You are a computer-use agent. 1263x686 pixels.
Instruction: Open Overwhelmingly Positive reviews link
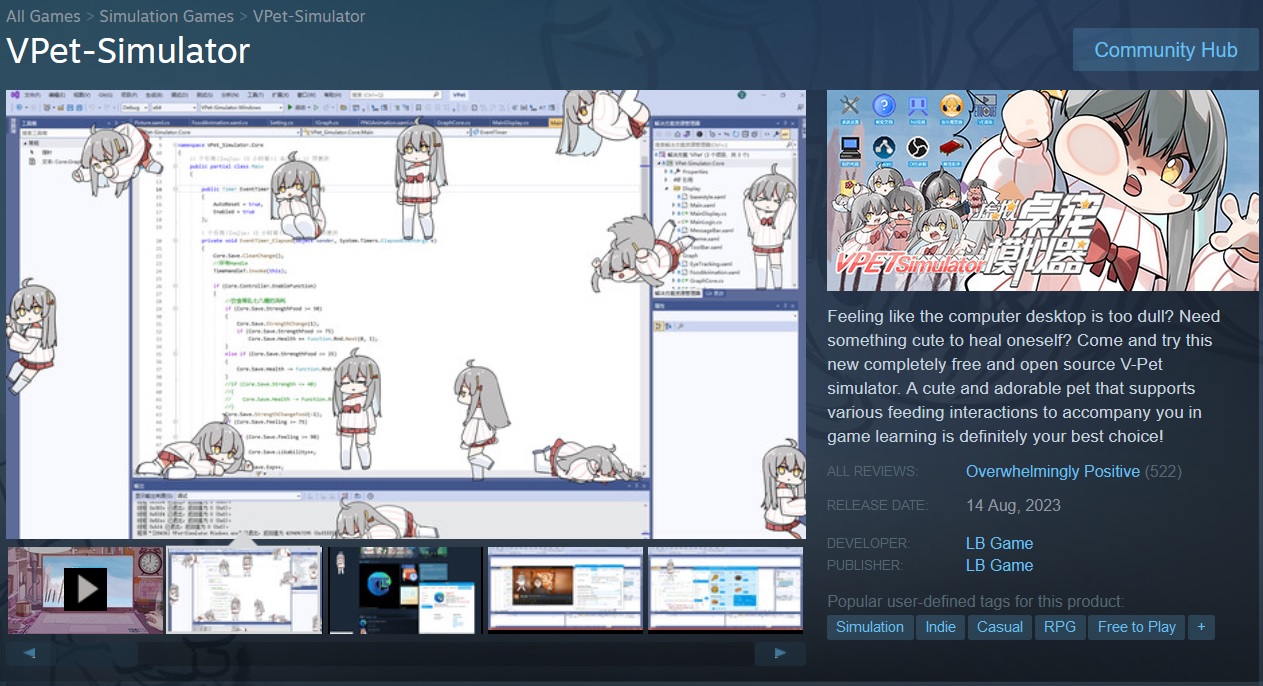click(1053, 471)
